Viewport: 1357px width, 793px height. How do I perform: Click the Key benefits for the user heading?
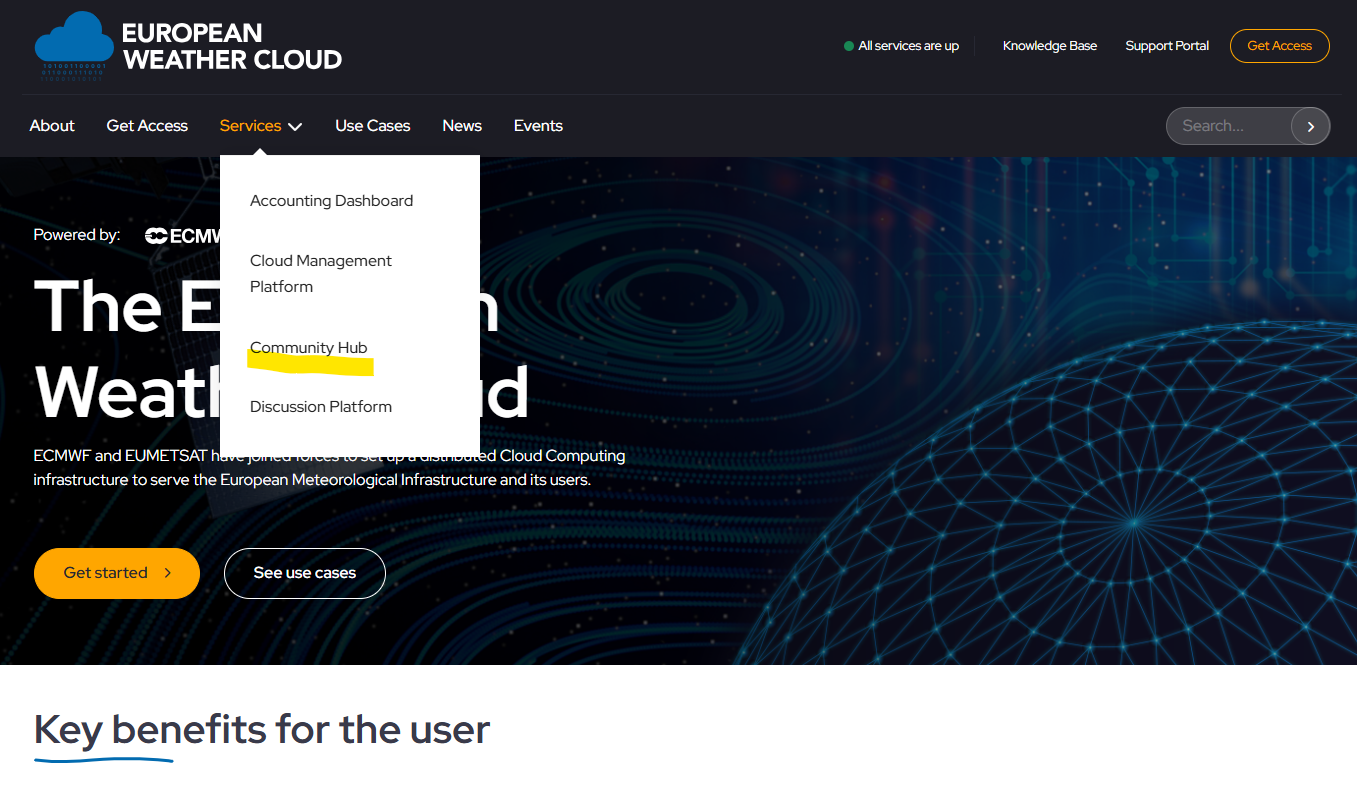pyautogui.click(x=262, y=730)
